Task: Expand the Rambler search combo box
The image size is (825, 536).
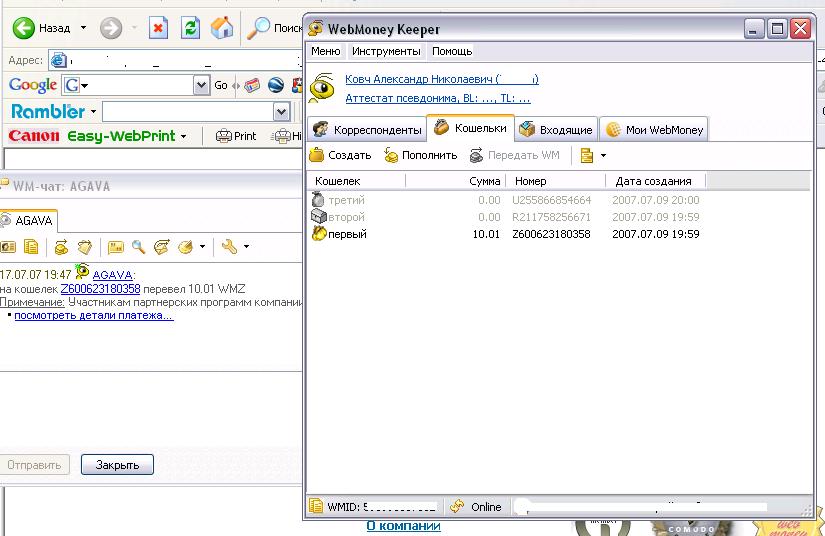Action: click(281, 112)
